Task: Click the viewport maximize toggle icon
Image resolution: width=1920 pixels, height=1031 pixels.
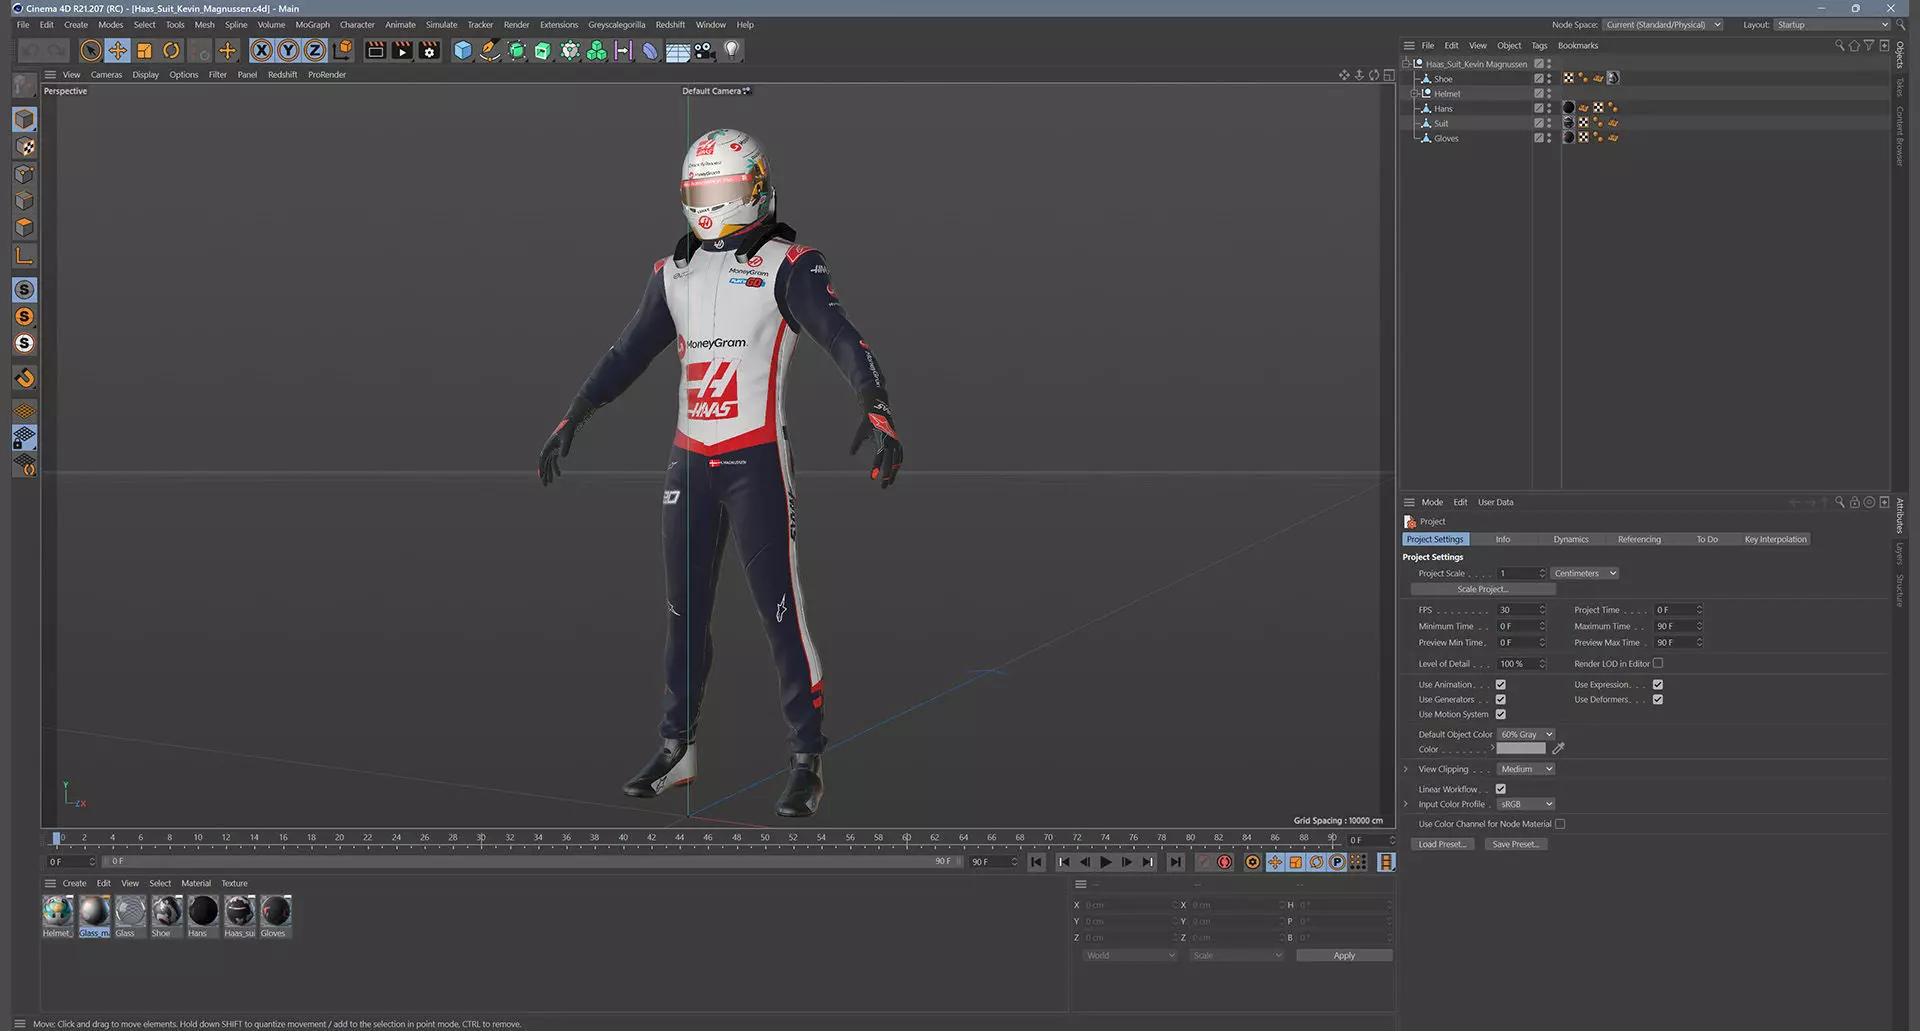Action: pyautogui.click(x=1389, y=75)
